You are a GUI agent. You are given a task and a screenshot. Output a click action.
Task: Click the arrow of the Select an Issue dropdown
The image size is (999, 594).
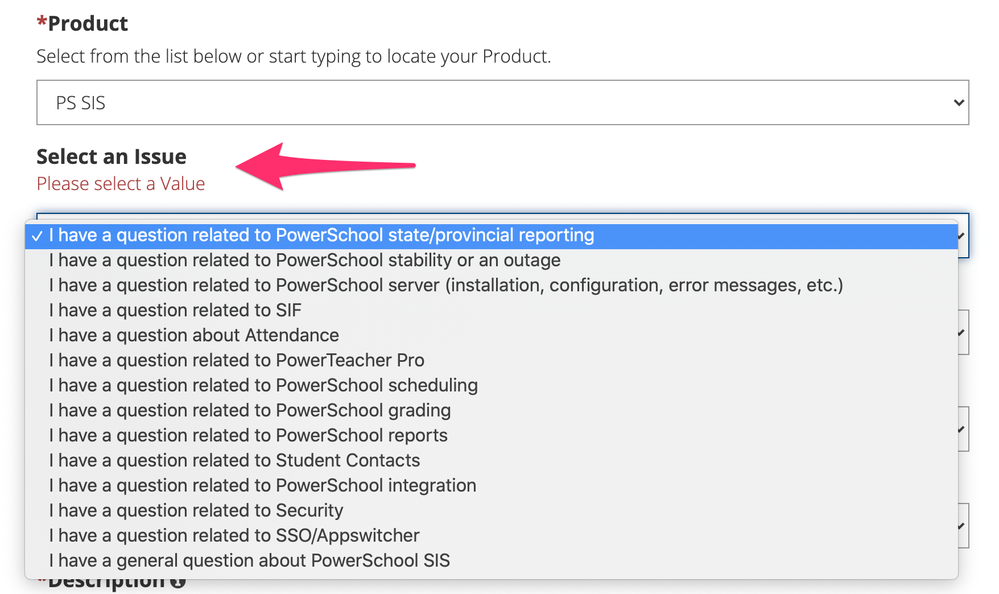[x=962, y=236]
